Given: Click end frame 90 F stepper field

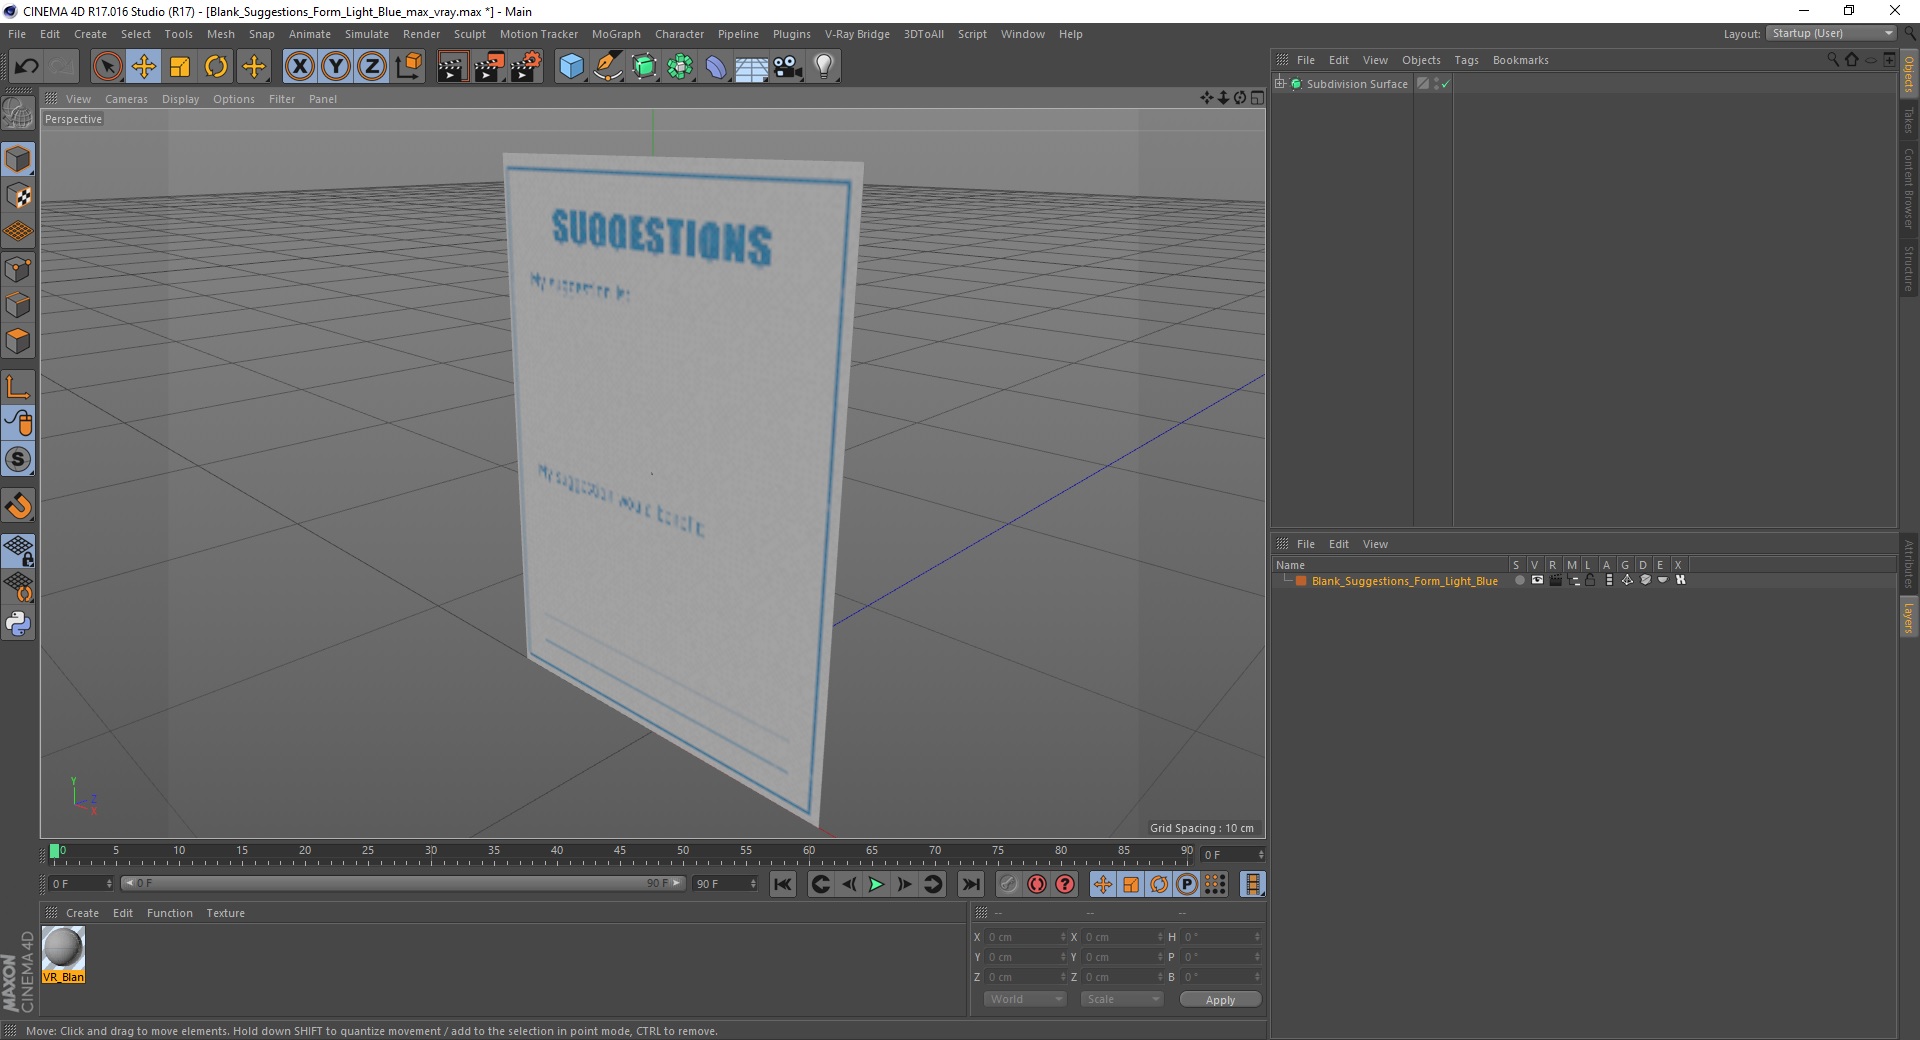Looking at the screenshot, I should (726, 884).
